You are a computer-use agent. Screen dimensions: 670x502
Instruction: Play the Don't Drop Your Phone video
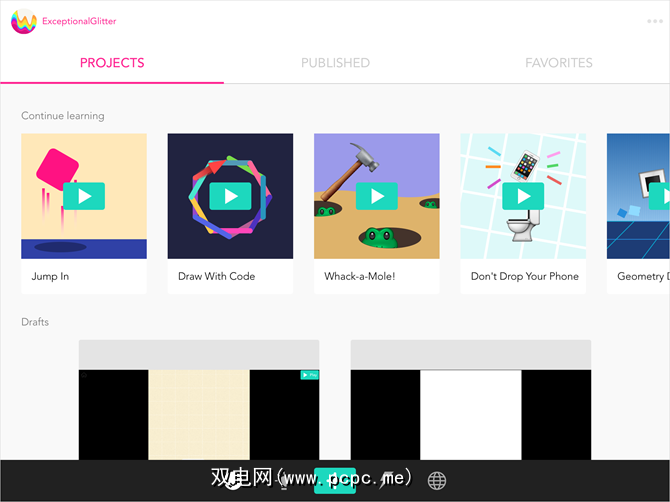click(523, 196)
